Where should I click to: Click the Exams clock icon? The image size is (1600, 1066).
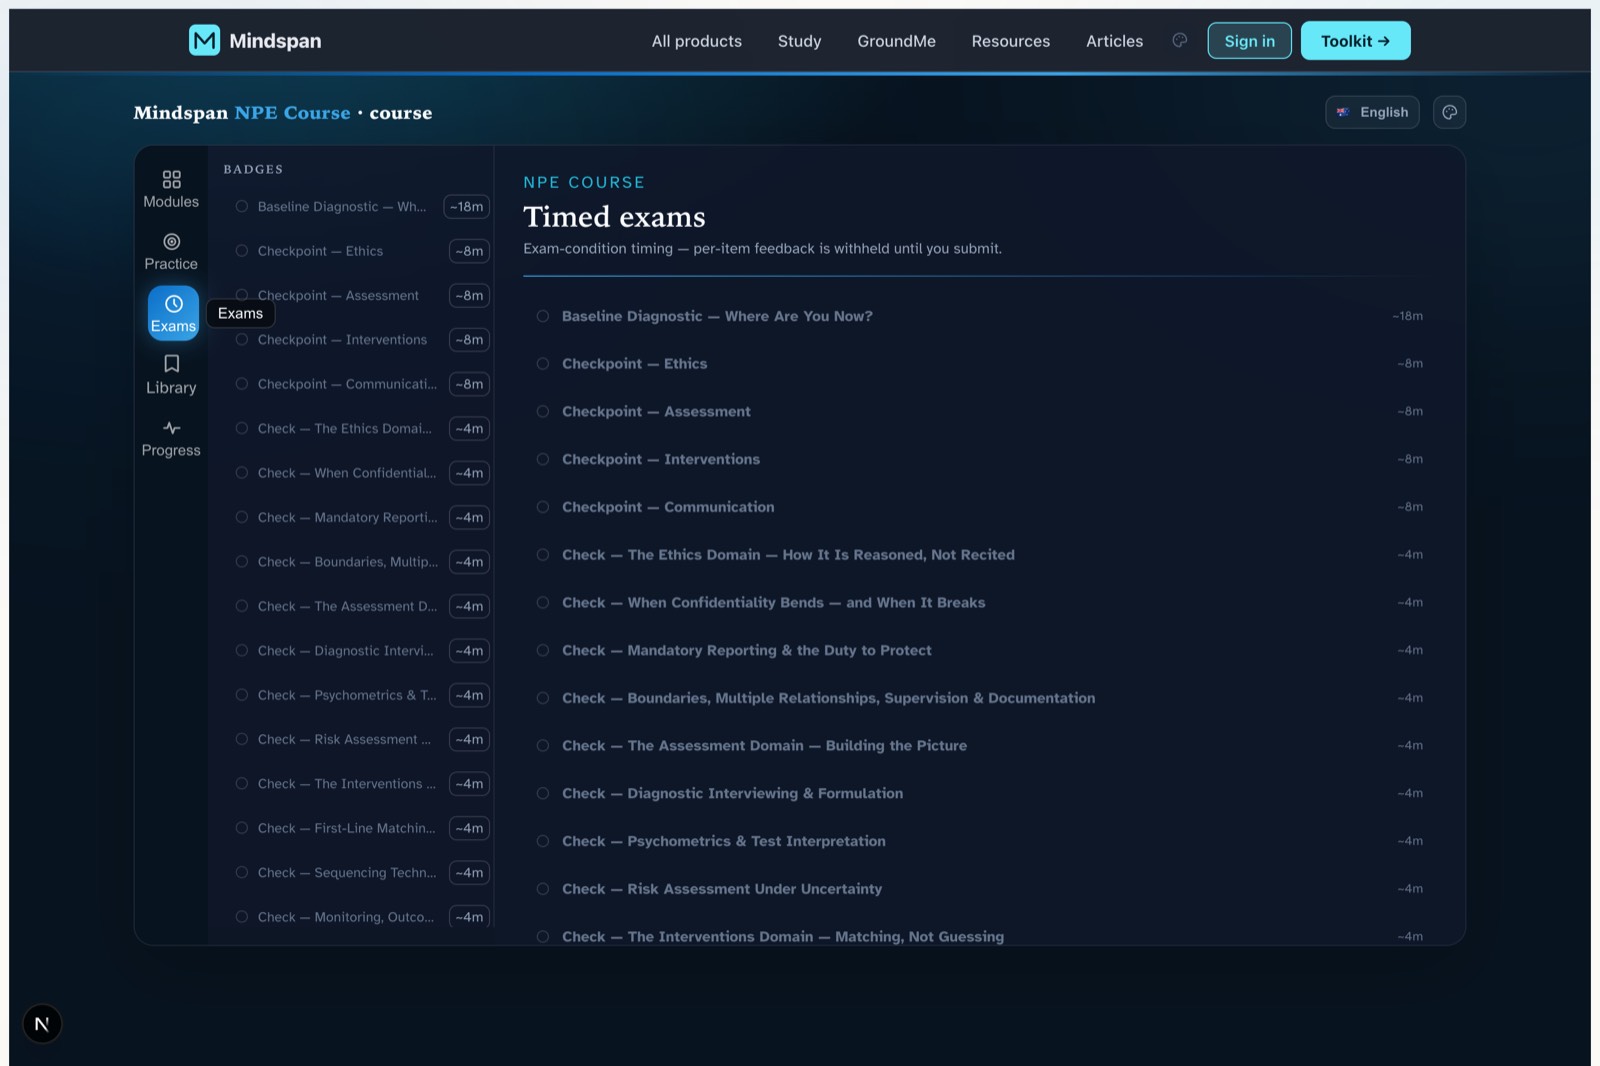pos(173,303)
